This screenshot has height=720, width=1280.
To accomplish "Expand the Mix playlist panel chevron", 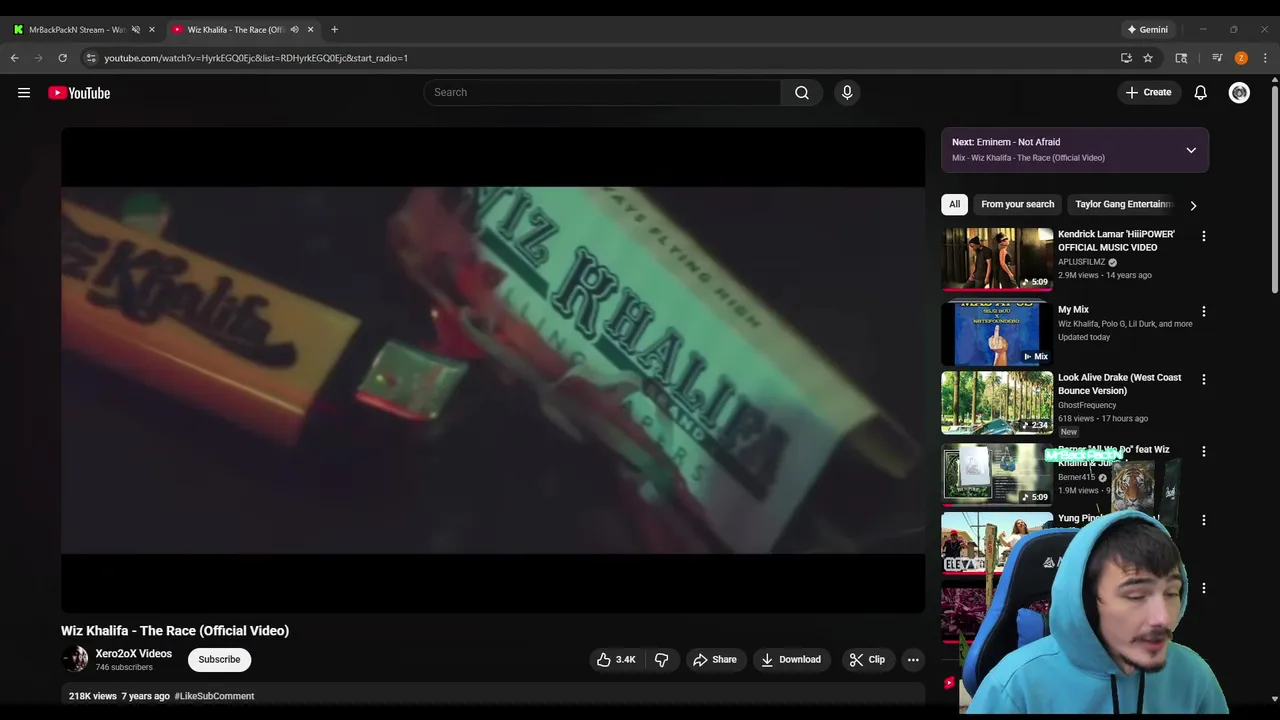I will tap(1191, 151).
